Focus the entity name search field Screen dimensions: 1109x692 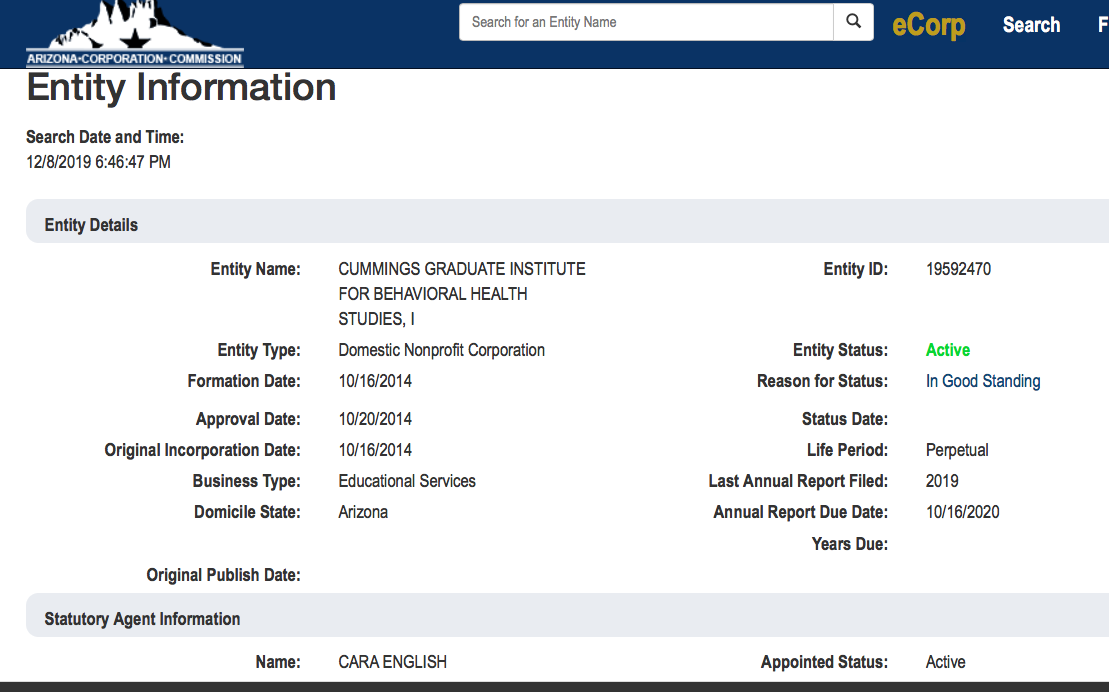click(x=645, y=22)
